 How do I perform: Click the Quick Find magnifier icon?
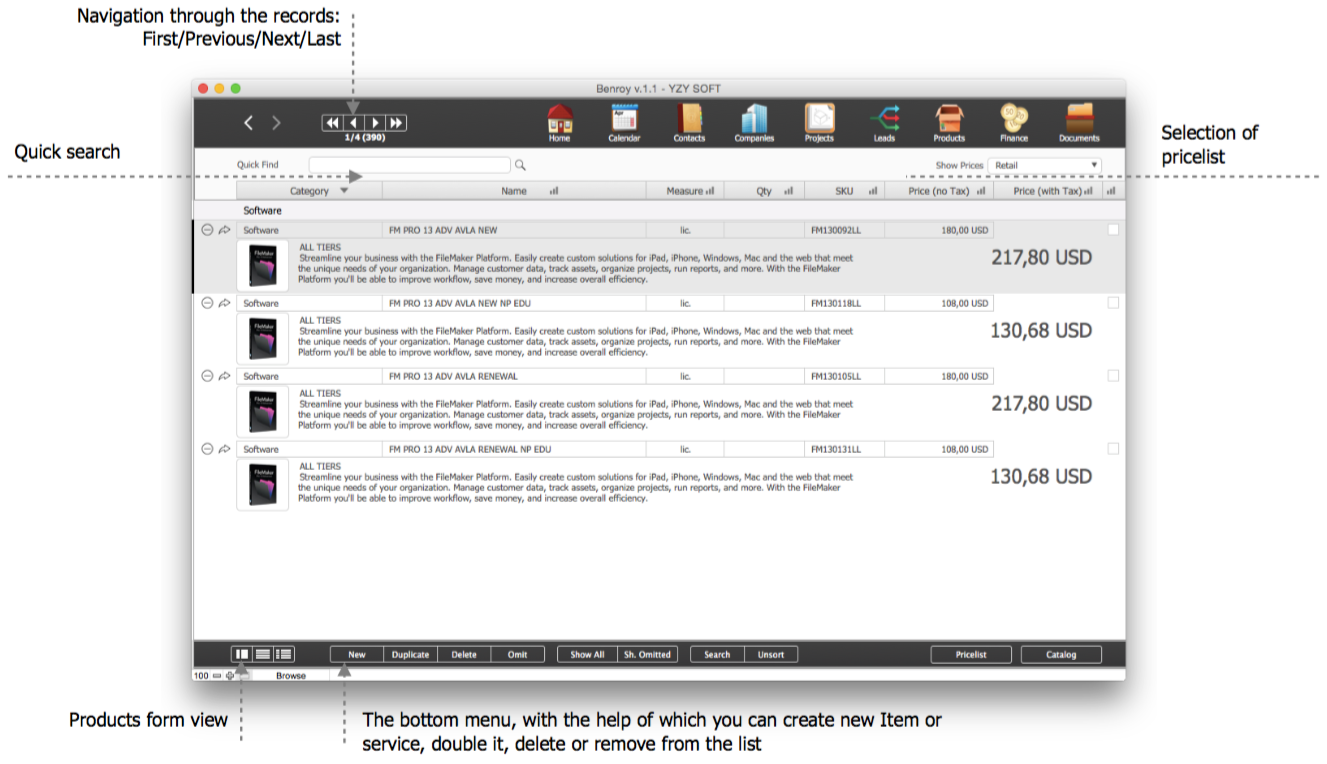click(520, 166)
